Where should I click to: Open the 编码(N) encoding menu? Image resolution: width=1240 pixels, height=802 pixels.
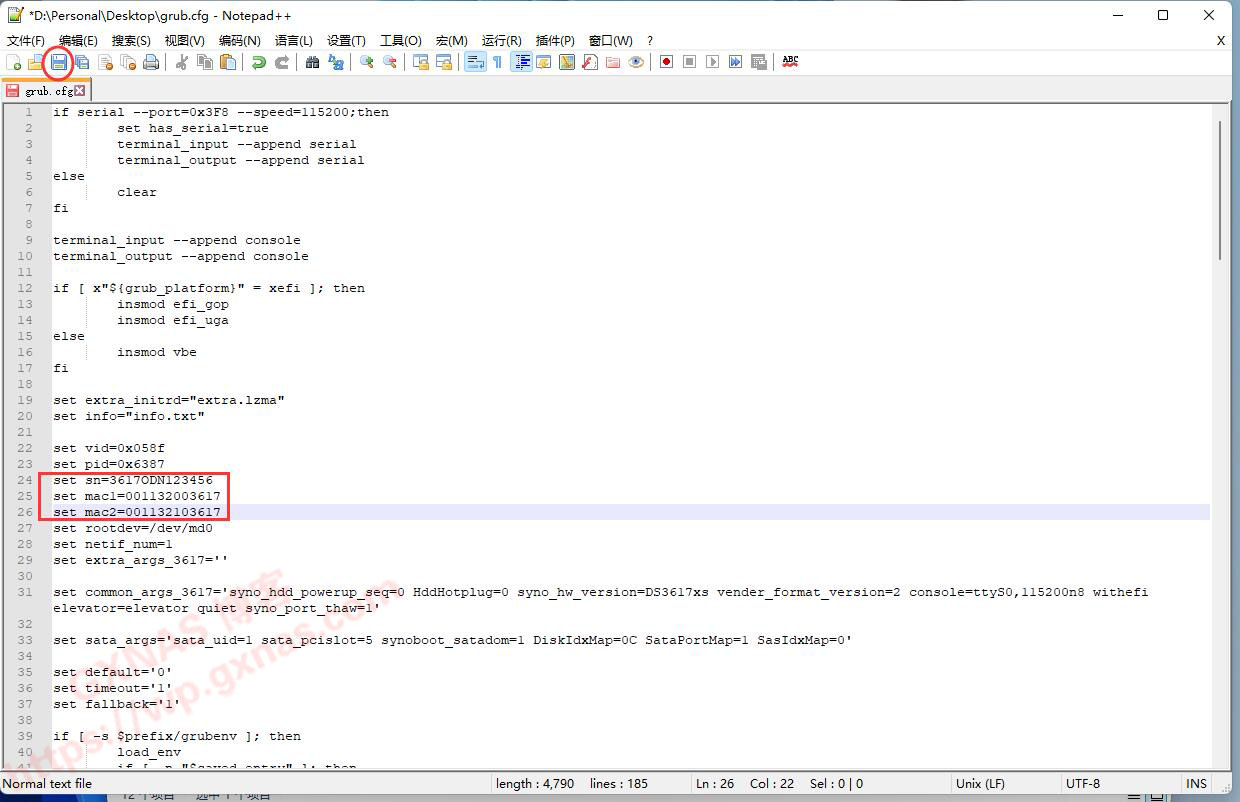[x=239, y=40]
